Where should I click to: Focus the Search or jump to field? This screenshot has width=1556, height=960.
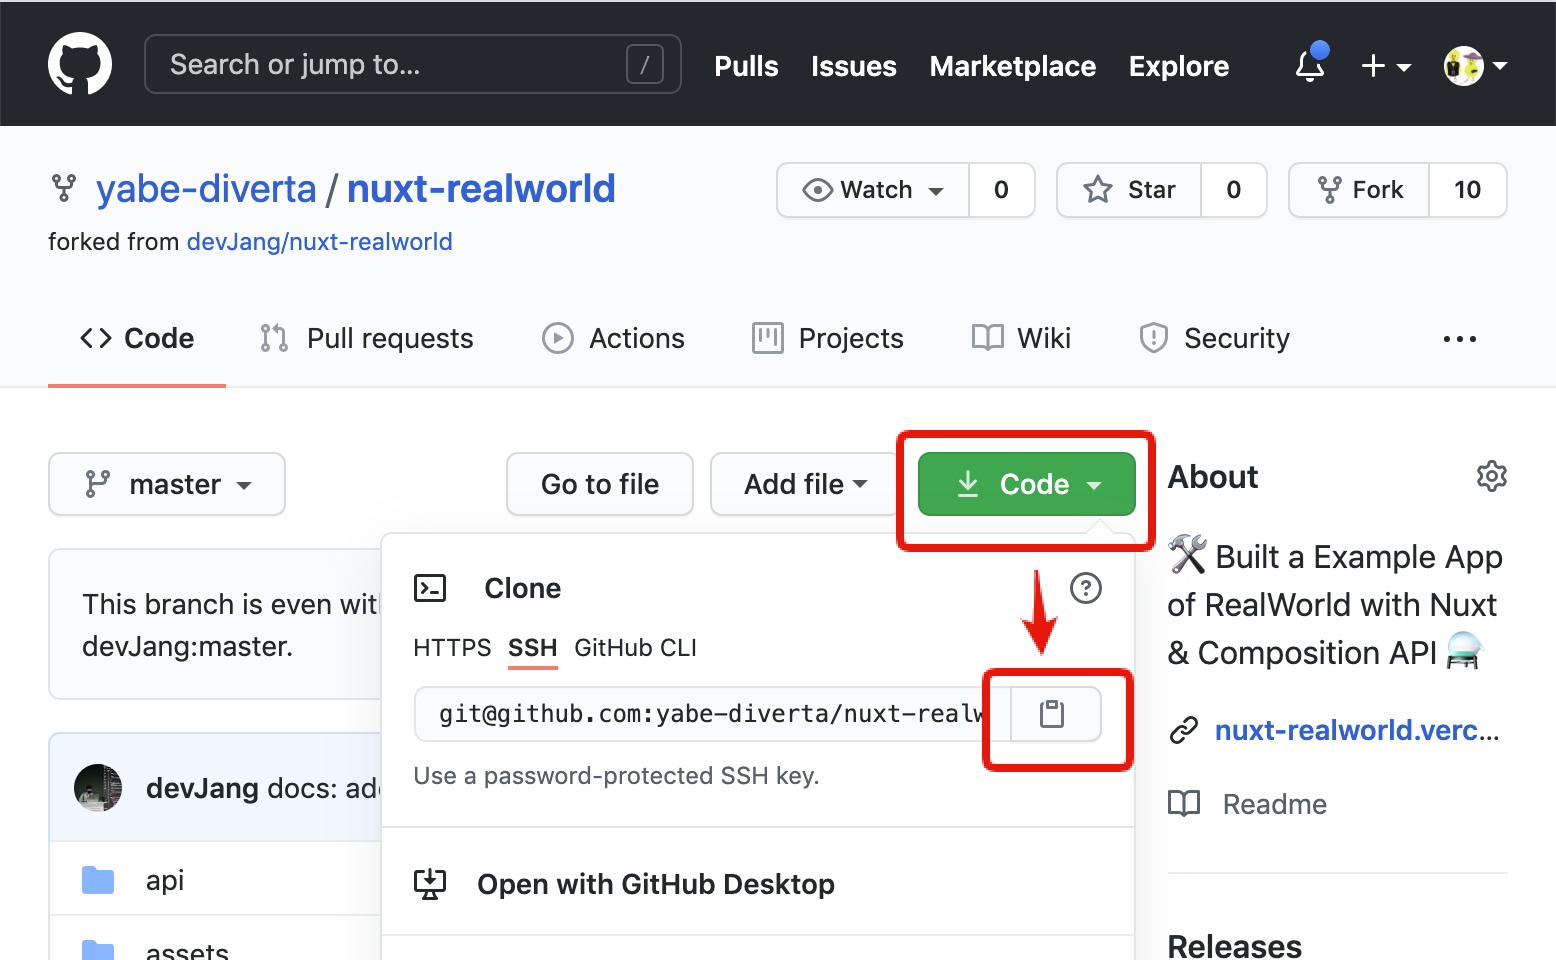[413, 64]
